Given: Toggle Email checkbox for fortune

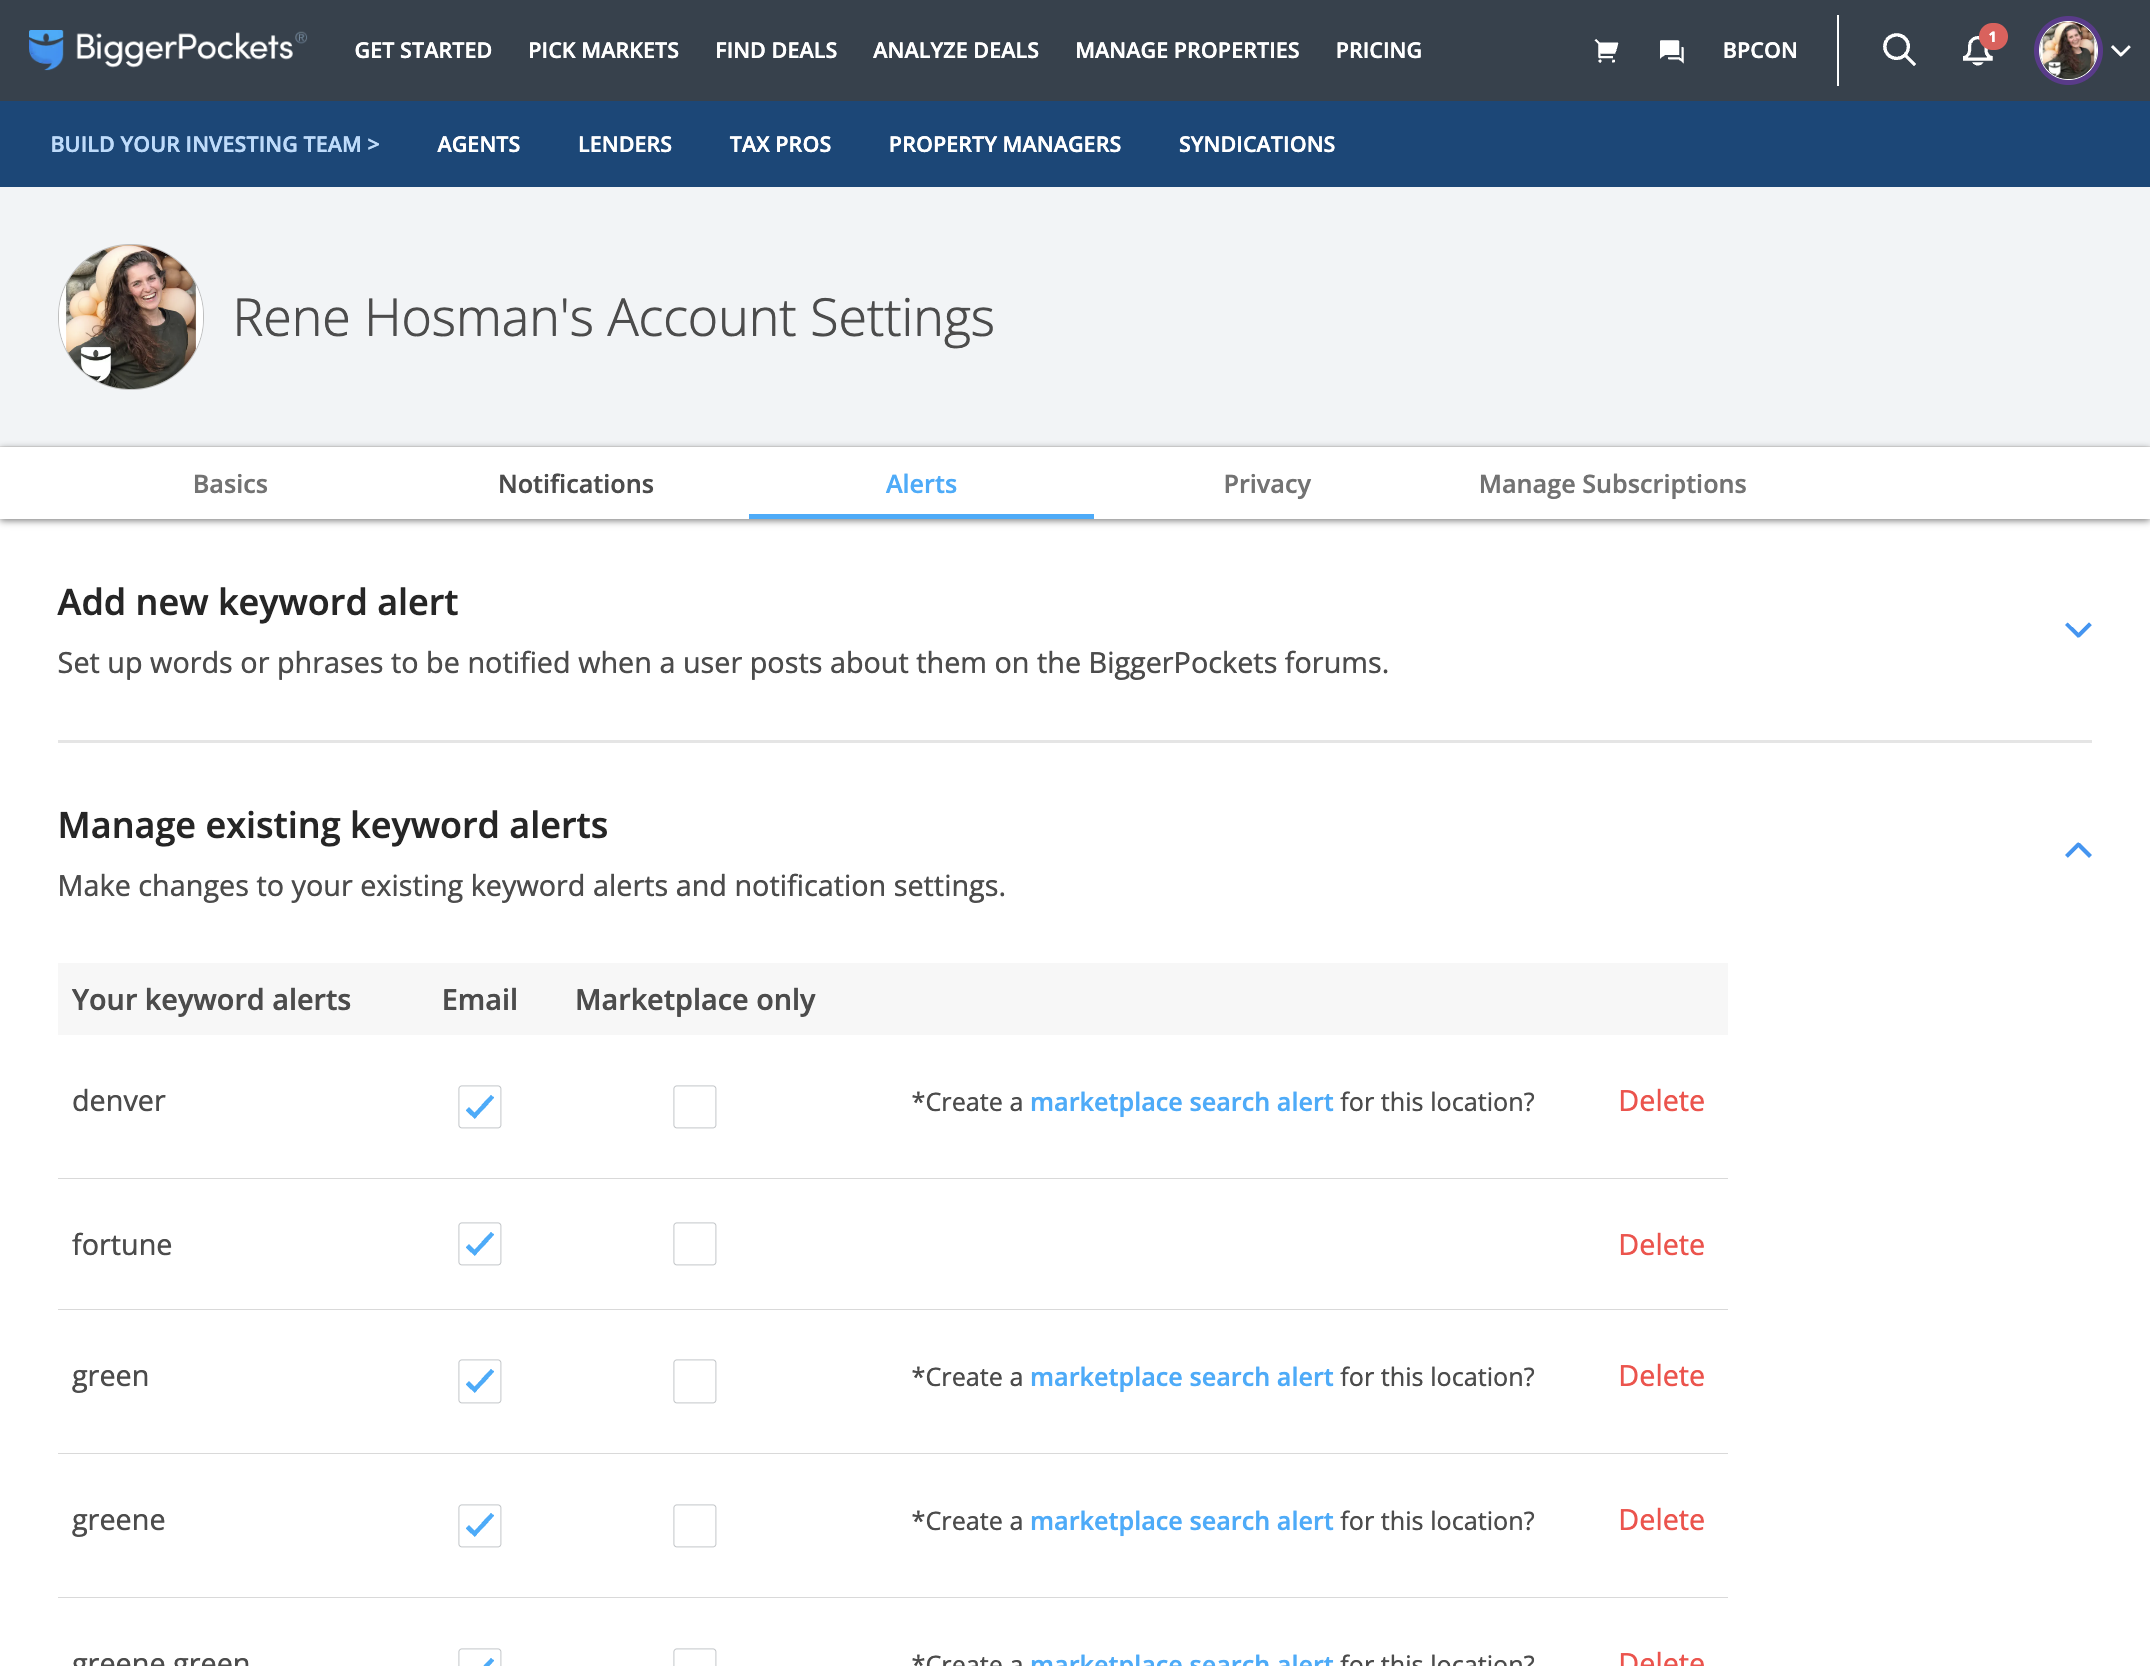Looking at the screenshot, I should pos(480,1244).
